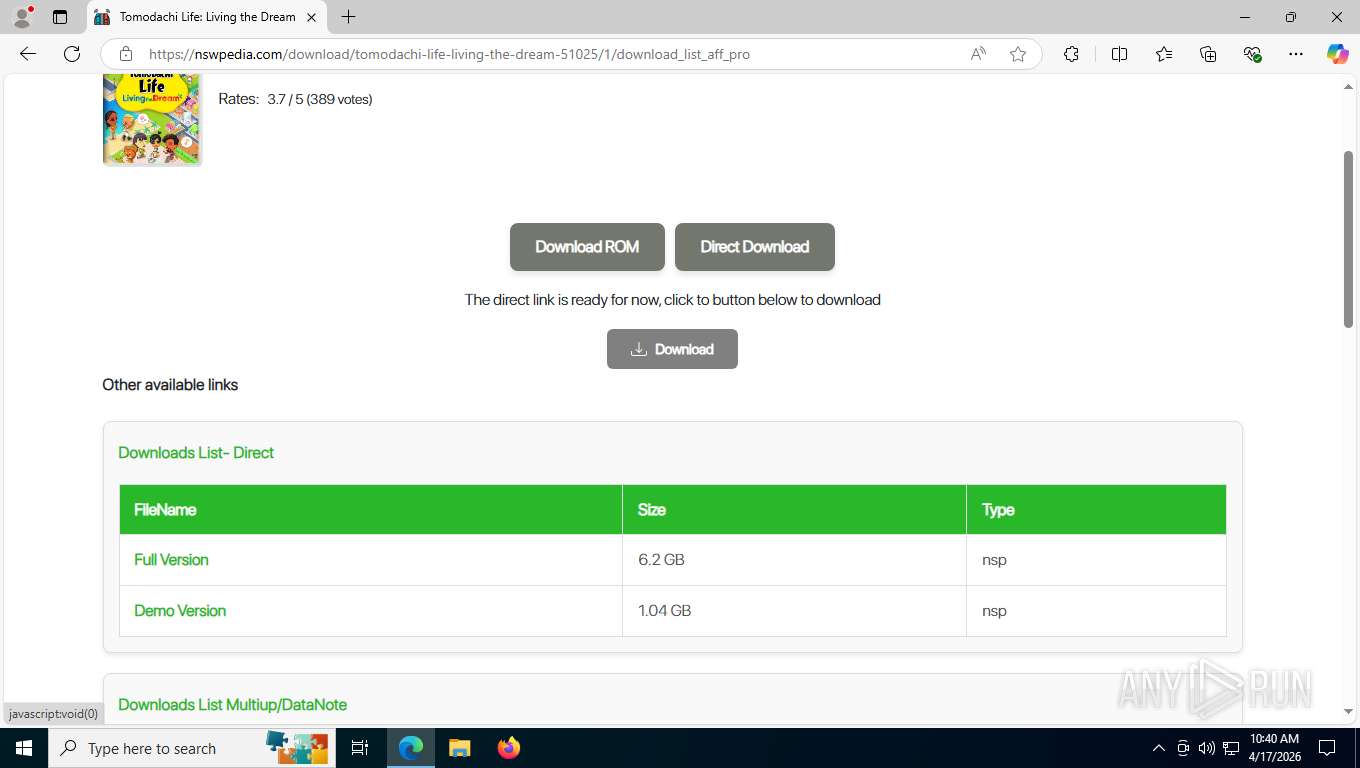Click the Download ROM button
Screen dimensions: 1360x768
point(587,247)
